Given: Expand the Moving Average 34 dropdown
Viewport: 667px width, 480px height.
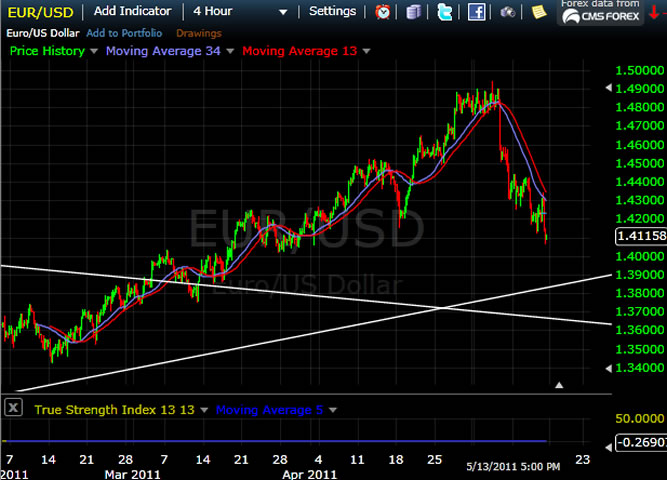Looking at the screenshot, I should 230,51.
